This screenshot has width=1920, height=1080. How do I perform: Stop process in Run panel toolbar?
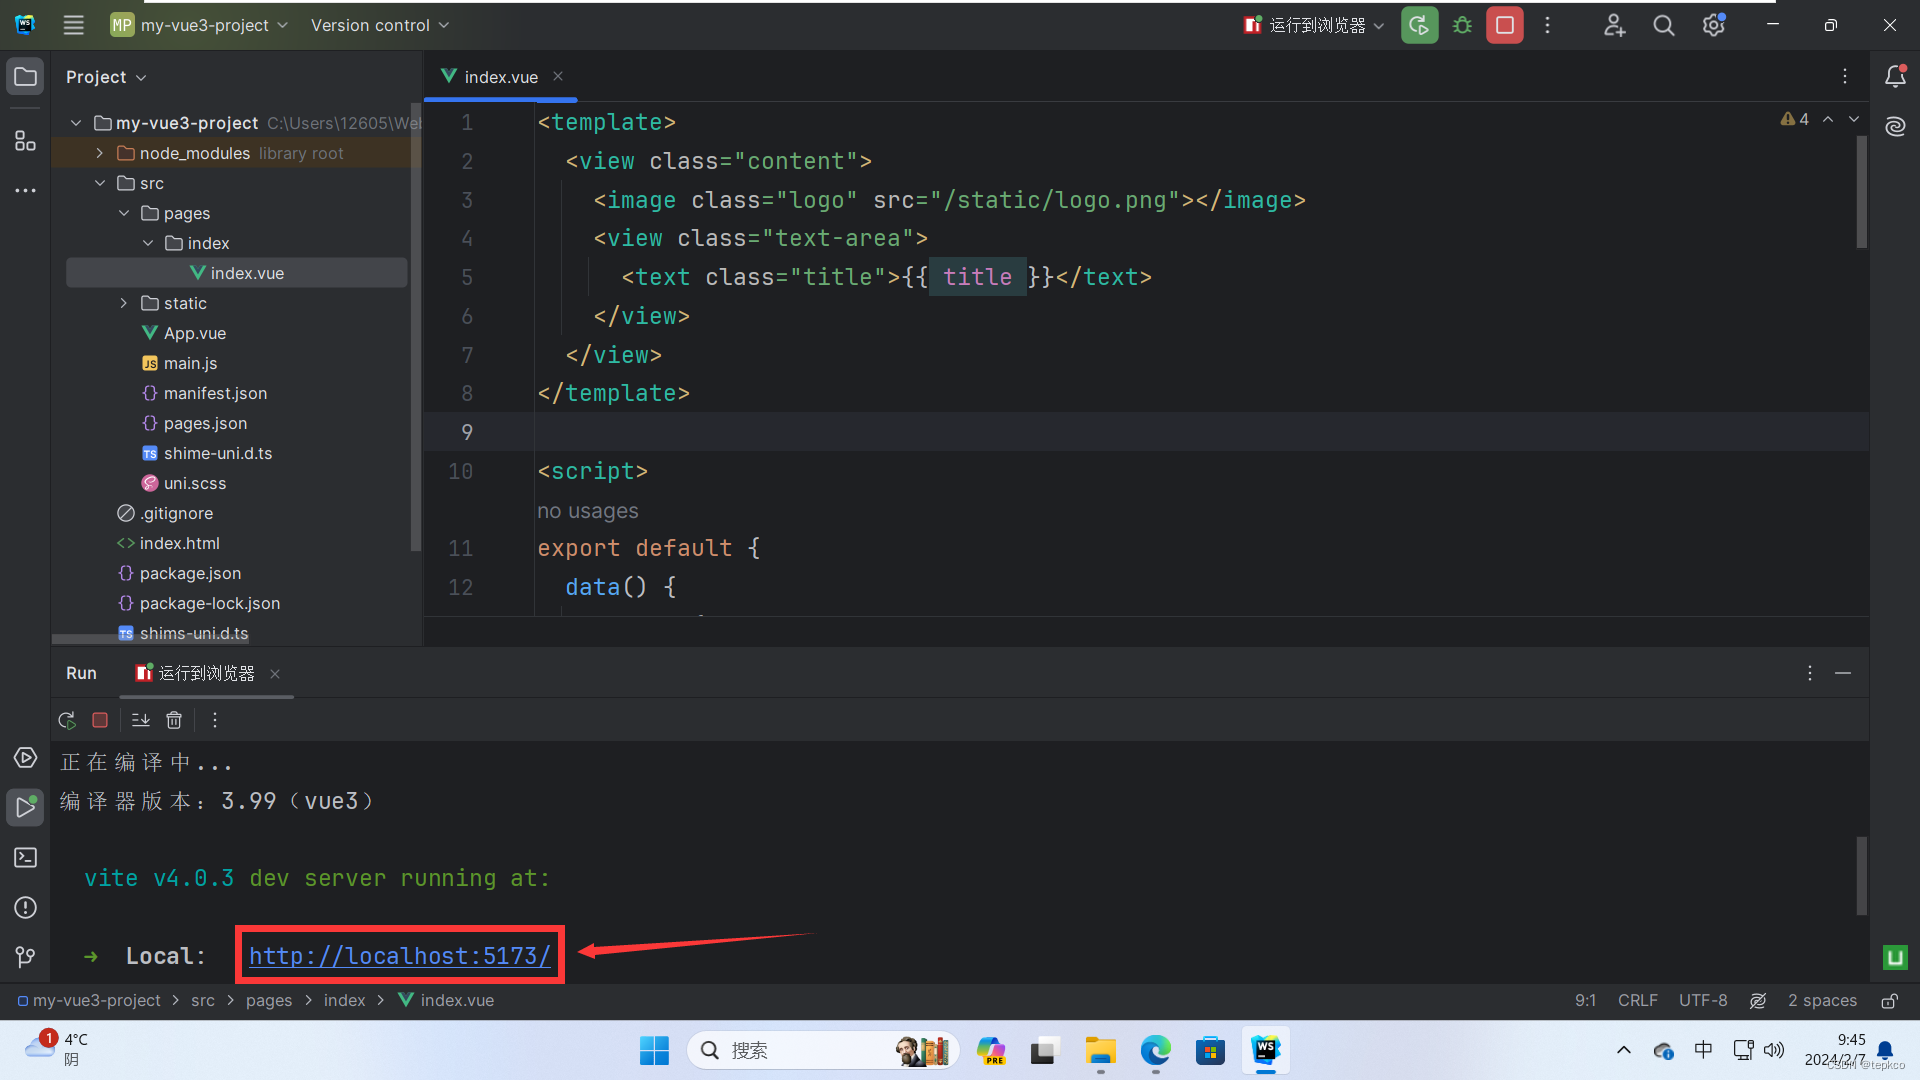coord(100,720)
